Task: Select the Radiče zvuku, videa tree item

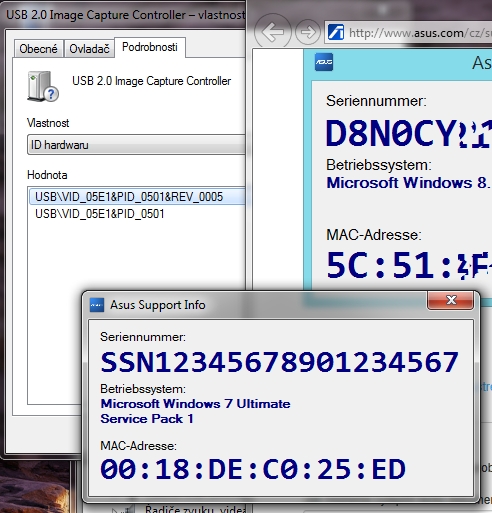Action: (195, 509)
